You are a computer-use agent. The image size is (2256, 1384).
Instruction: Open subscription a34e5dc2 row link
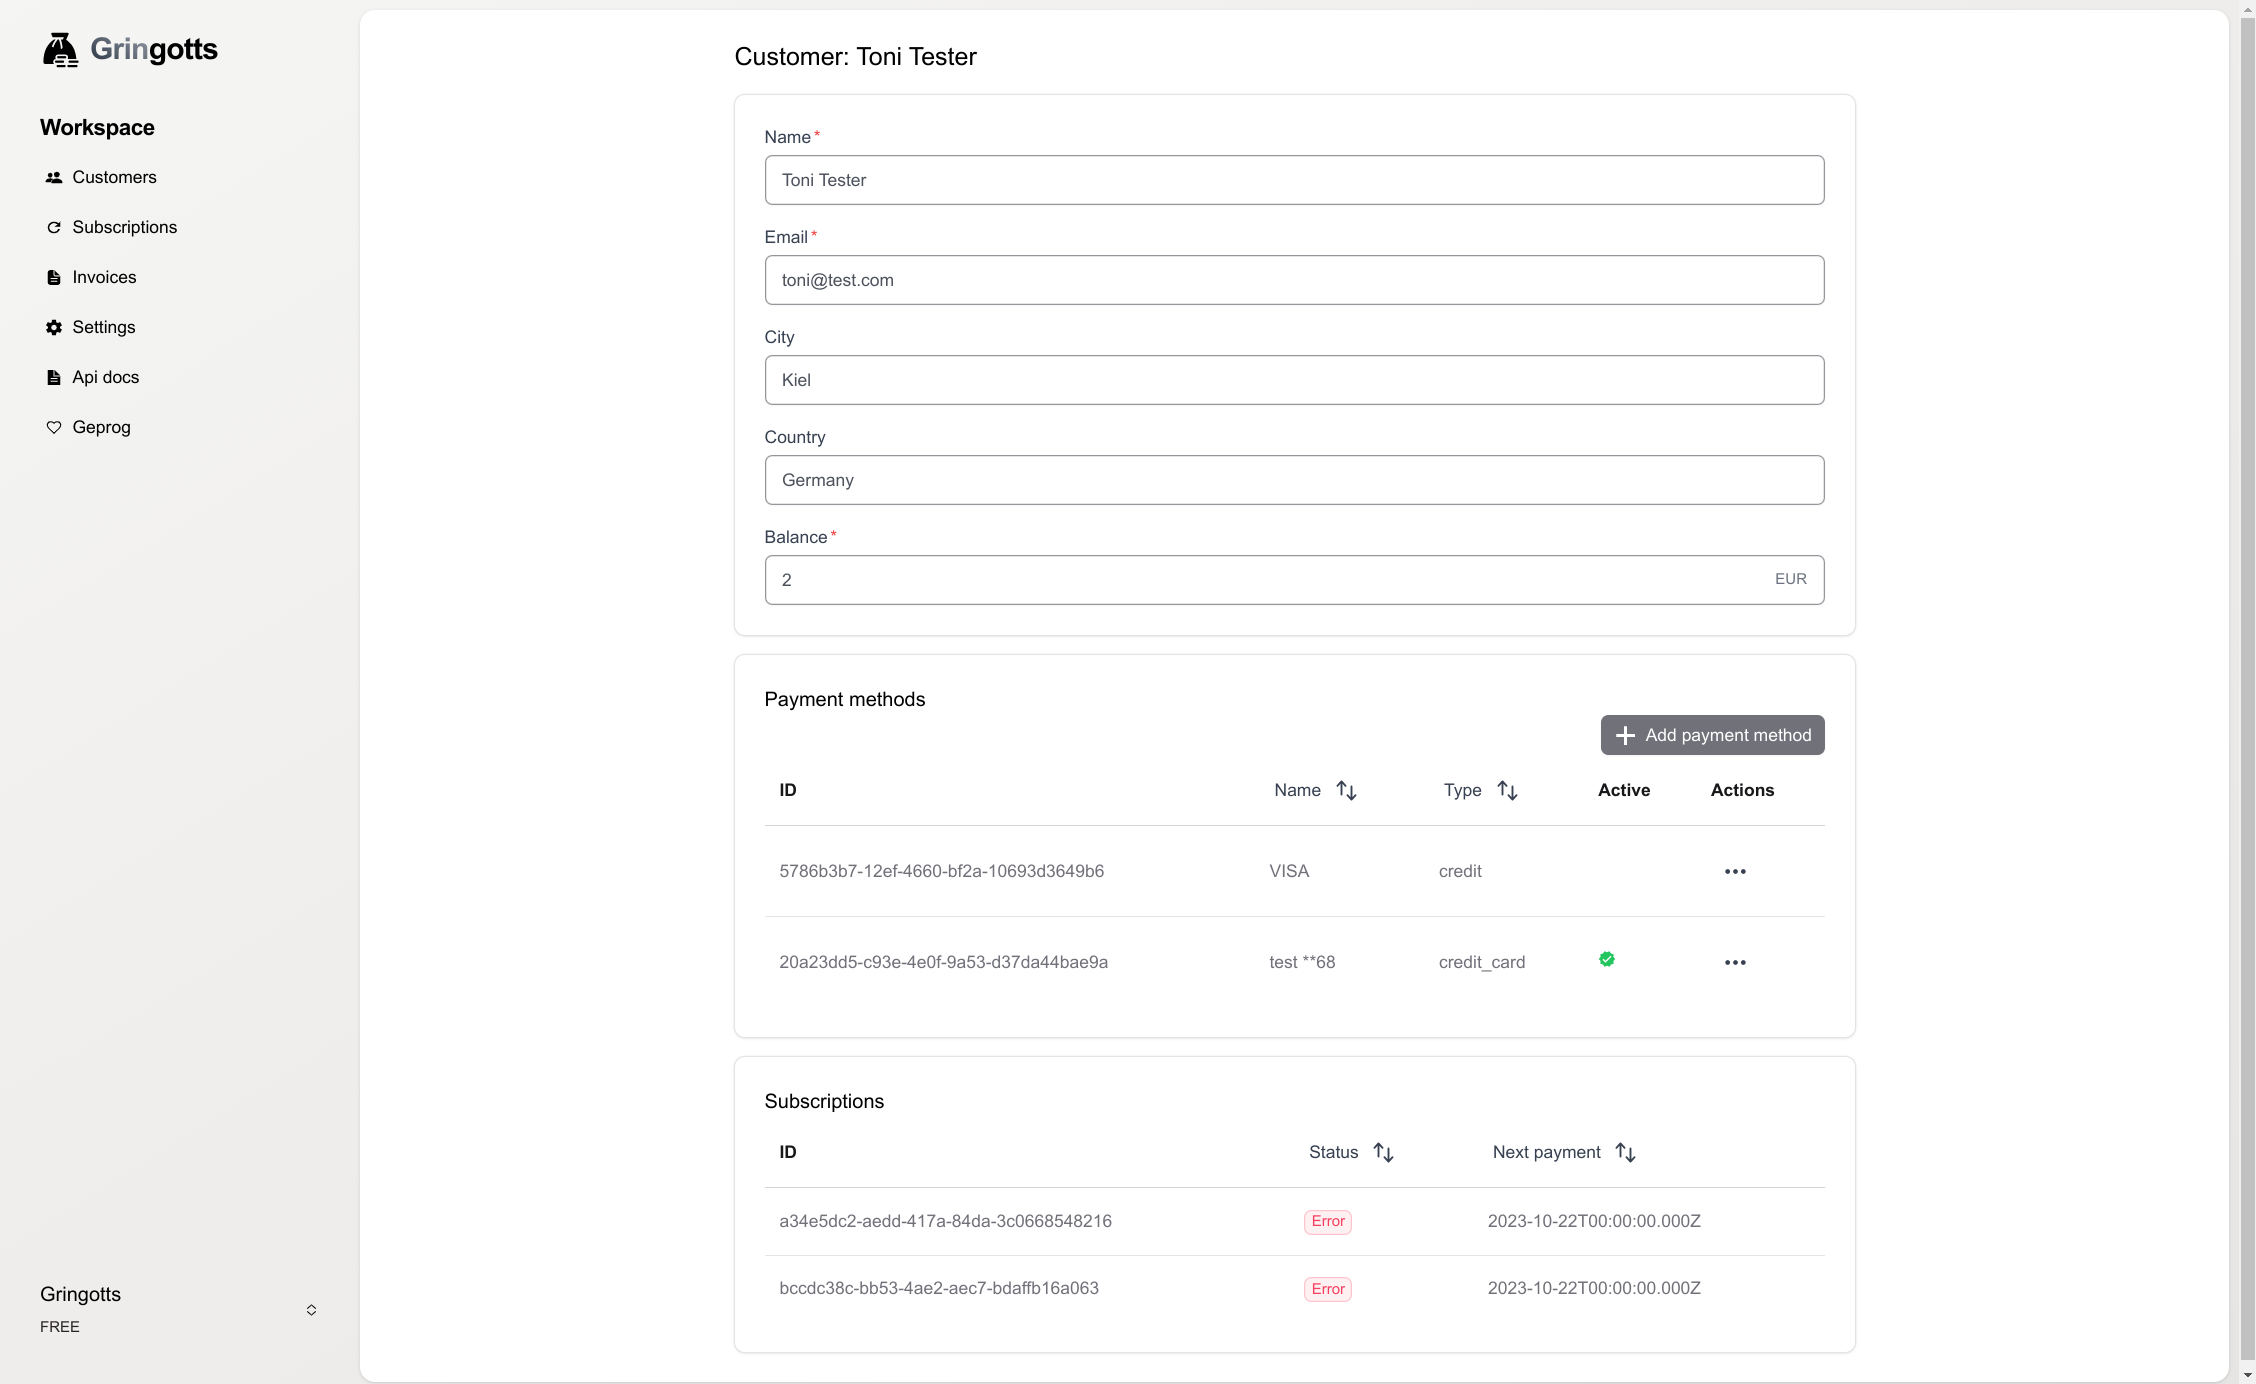click(x=945, y=1221)
